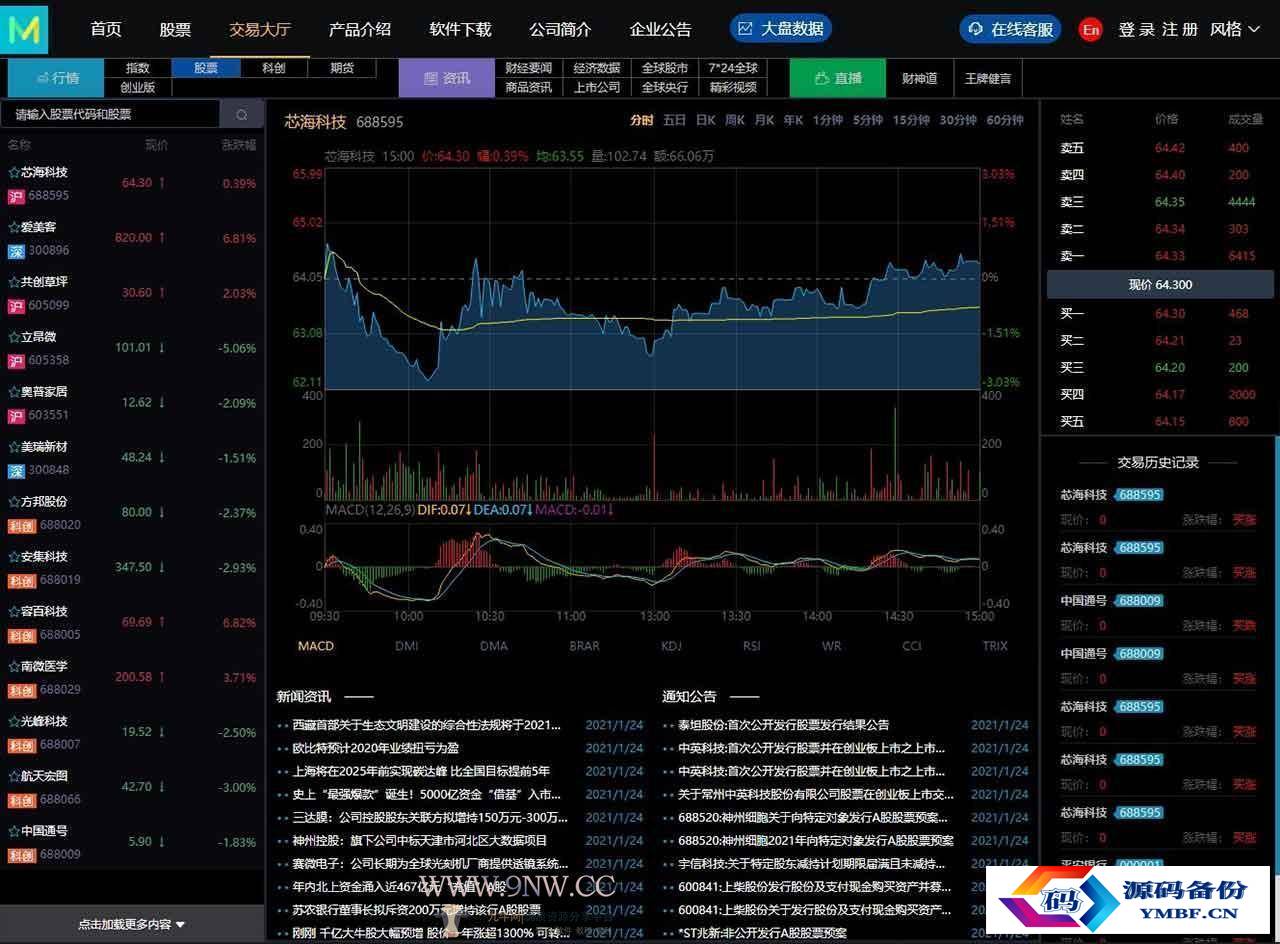The image size is (1280, 944).
Task: Toggle favorite star for 爱美客
Action: pos(14,227)
